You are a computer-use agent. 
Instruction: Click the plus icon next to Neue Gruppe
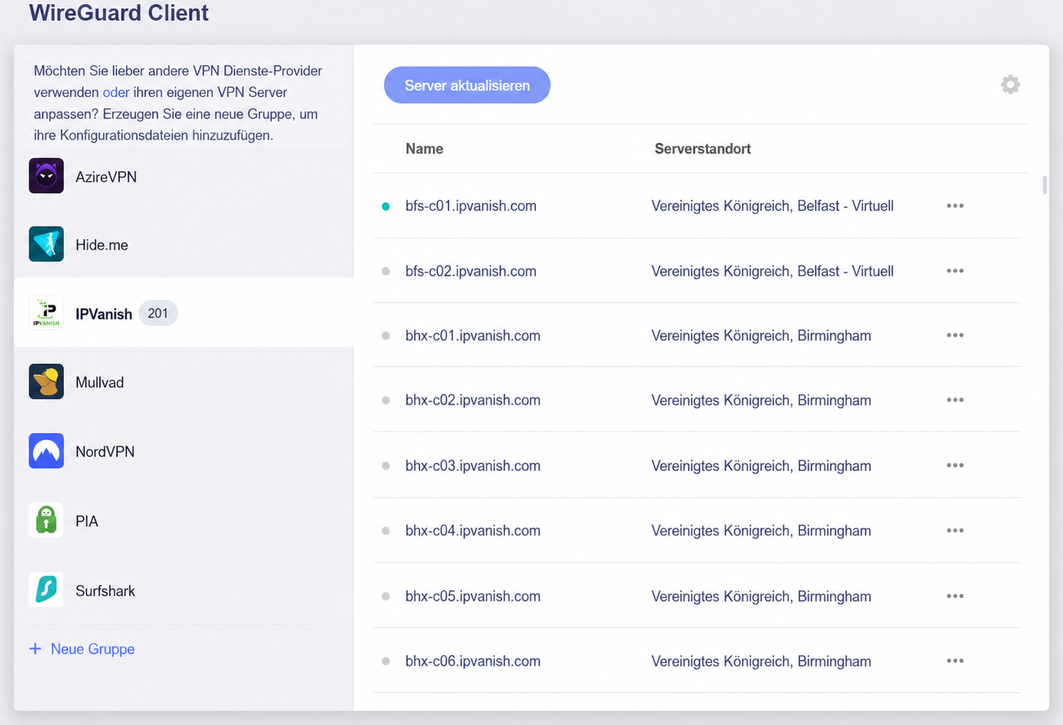(35, 649)
